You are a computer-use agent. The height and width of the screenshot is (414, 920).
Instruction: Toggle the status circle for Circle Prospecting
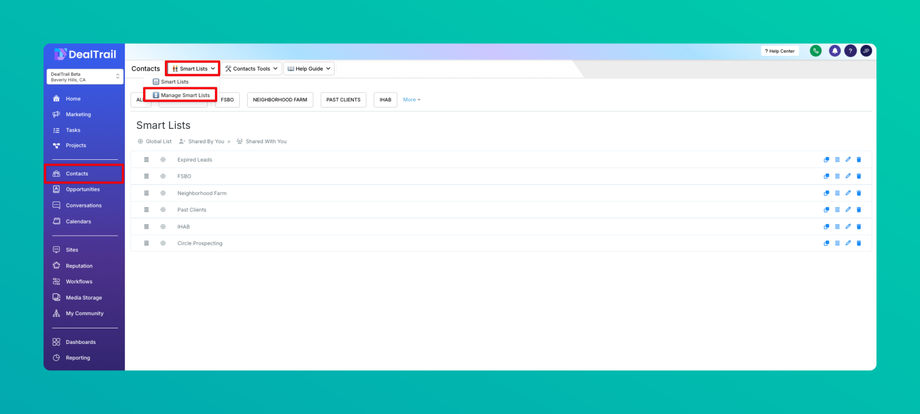(163, 243)
